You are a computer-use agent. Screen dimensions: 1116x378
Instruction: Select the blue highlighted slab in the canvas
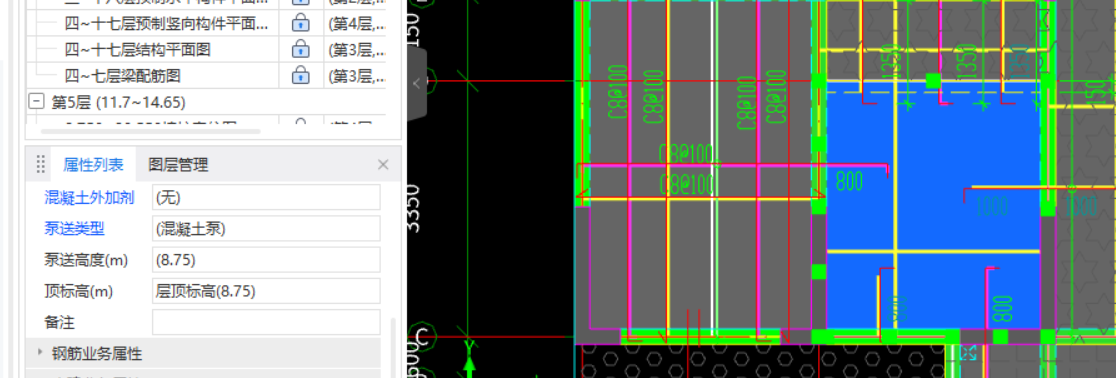pyautogui.click(x=932, y=206)
